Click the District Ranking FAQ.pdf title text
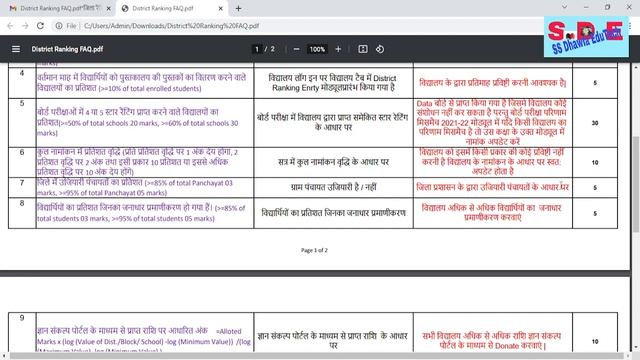Image resolution: width=640 pixels, height=360 pixels. click(67, 49)
